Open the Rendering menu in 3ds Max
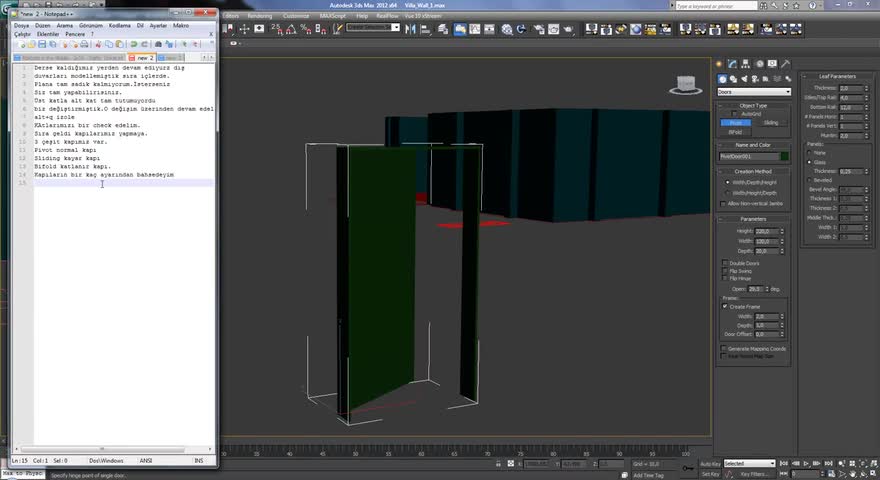 pyautogui.click(x=259, y=16)
